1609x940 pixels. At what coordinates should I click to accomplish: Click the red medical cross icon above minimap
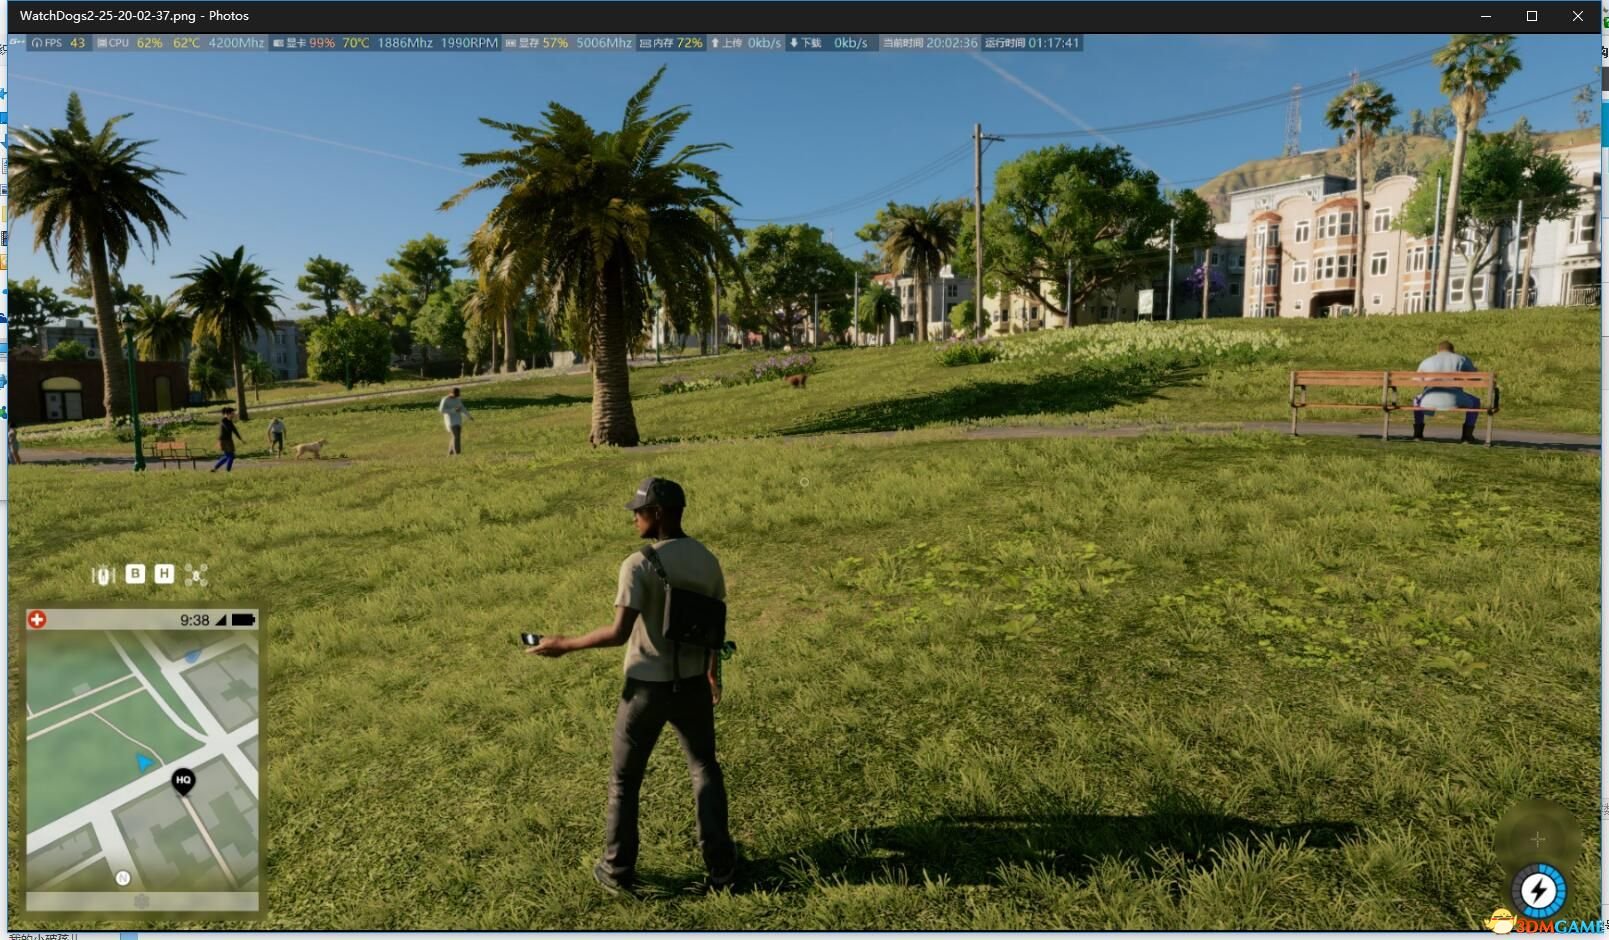37,620
